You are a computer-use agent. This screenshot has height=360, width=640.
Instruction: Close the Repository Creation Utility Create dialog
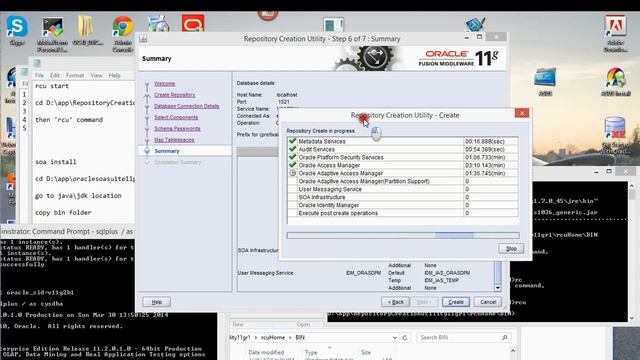522,113
